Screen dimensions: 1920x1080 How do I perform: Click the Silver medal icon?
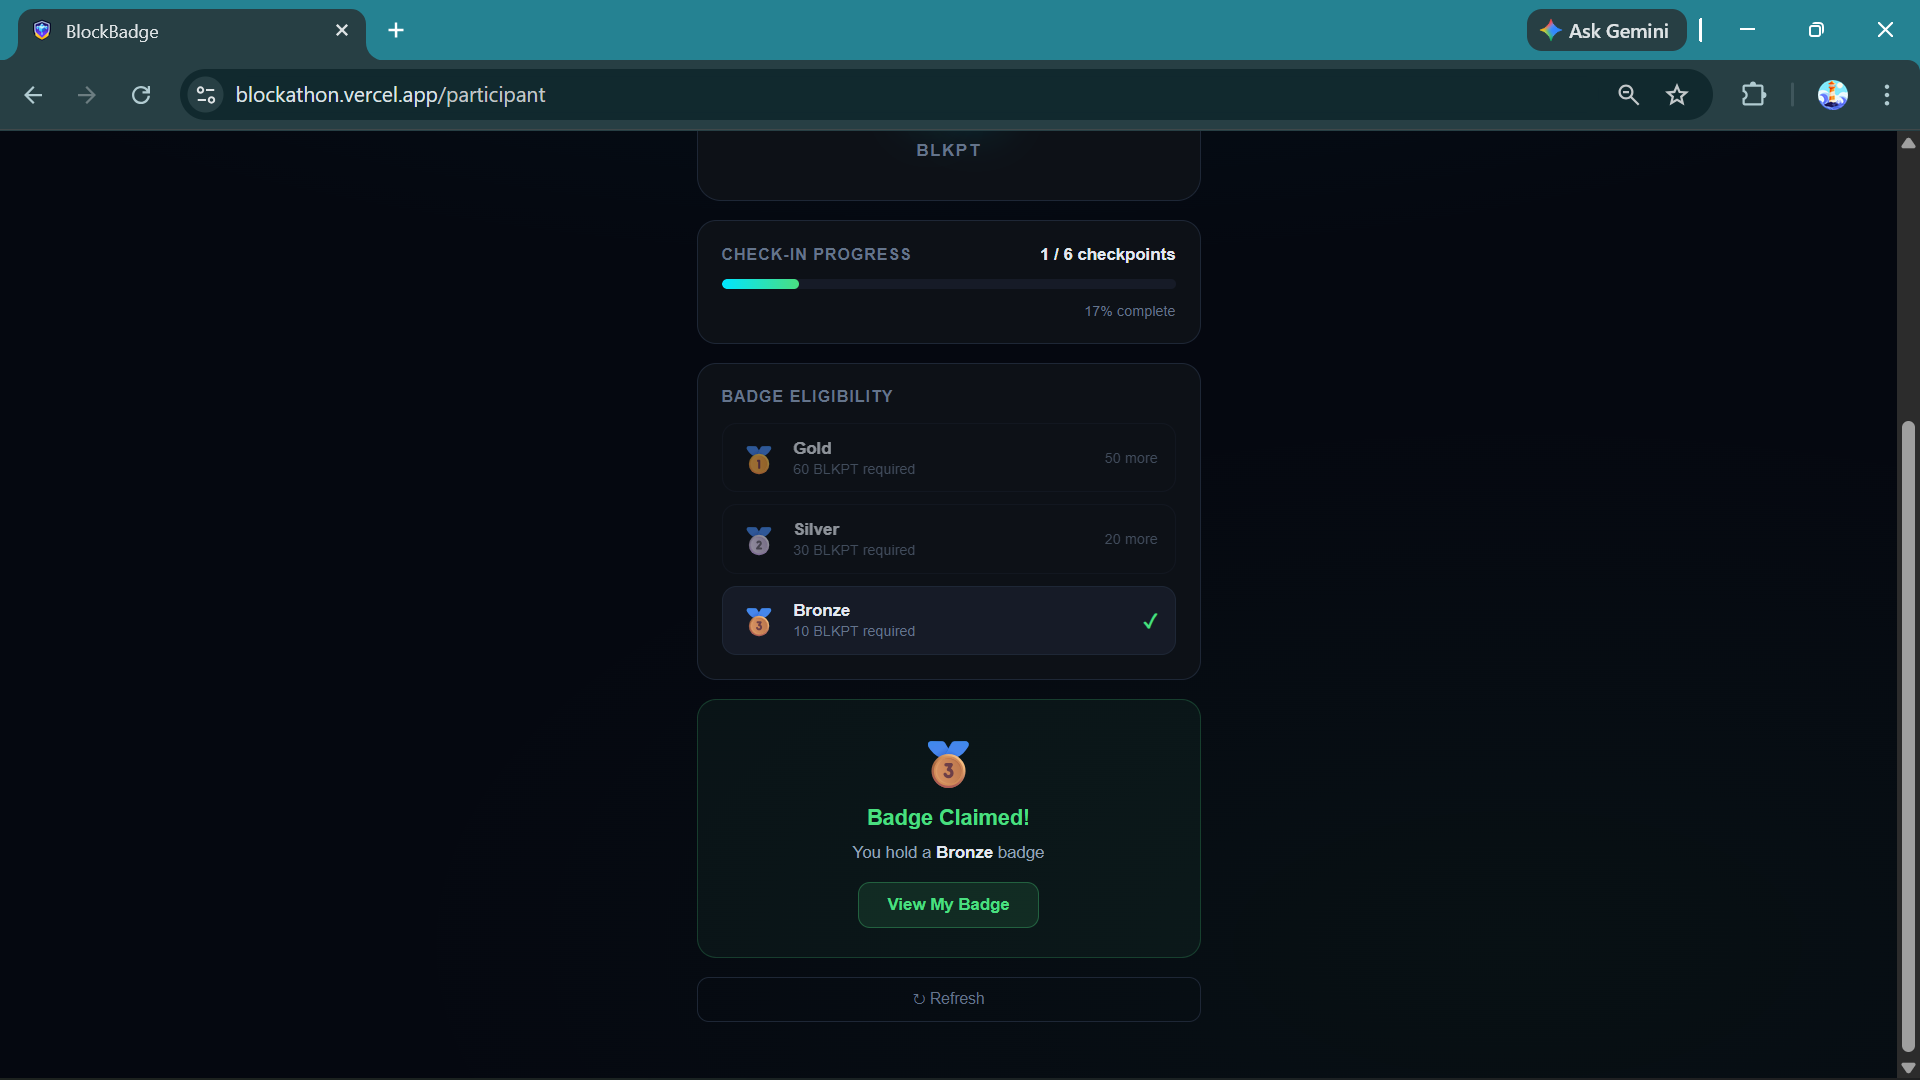click(x=759, y=540)
